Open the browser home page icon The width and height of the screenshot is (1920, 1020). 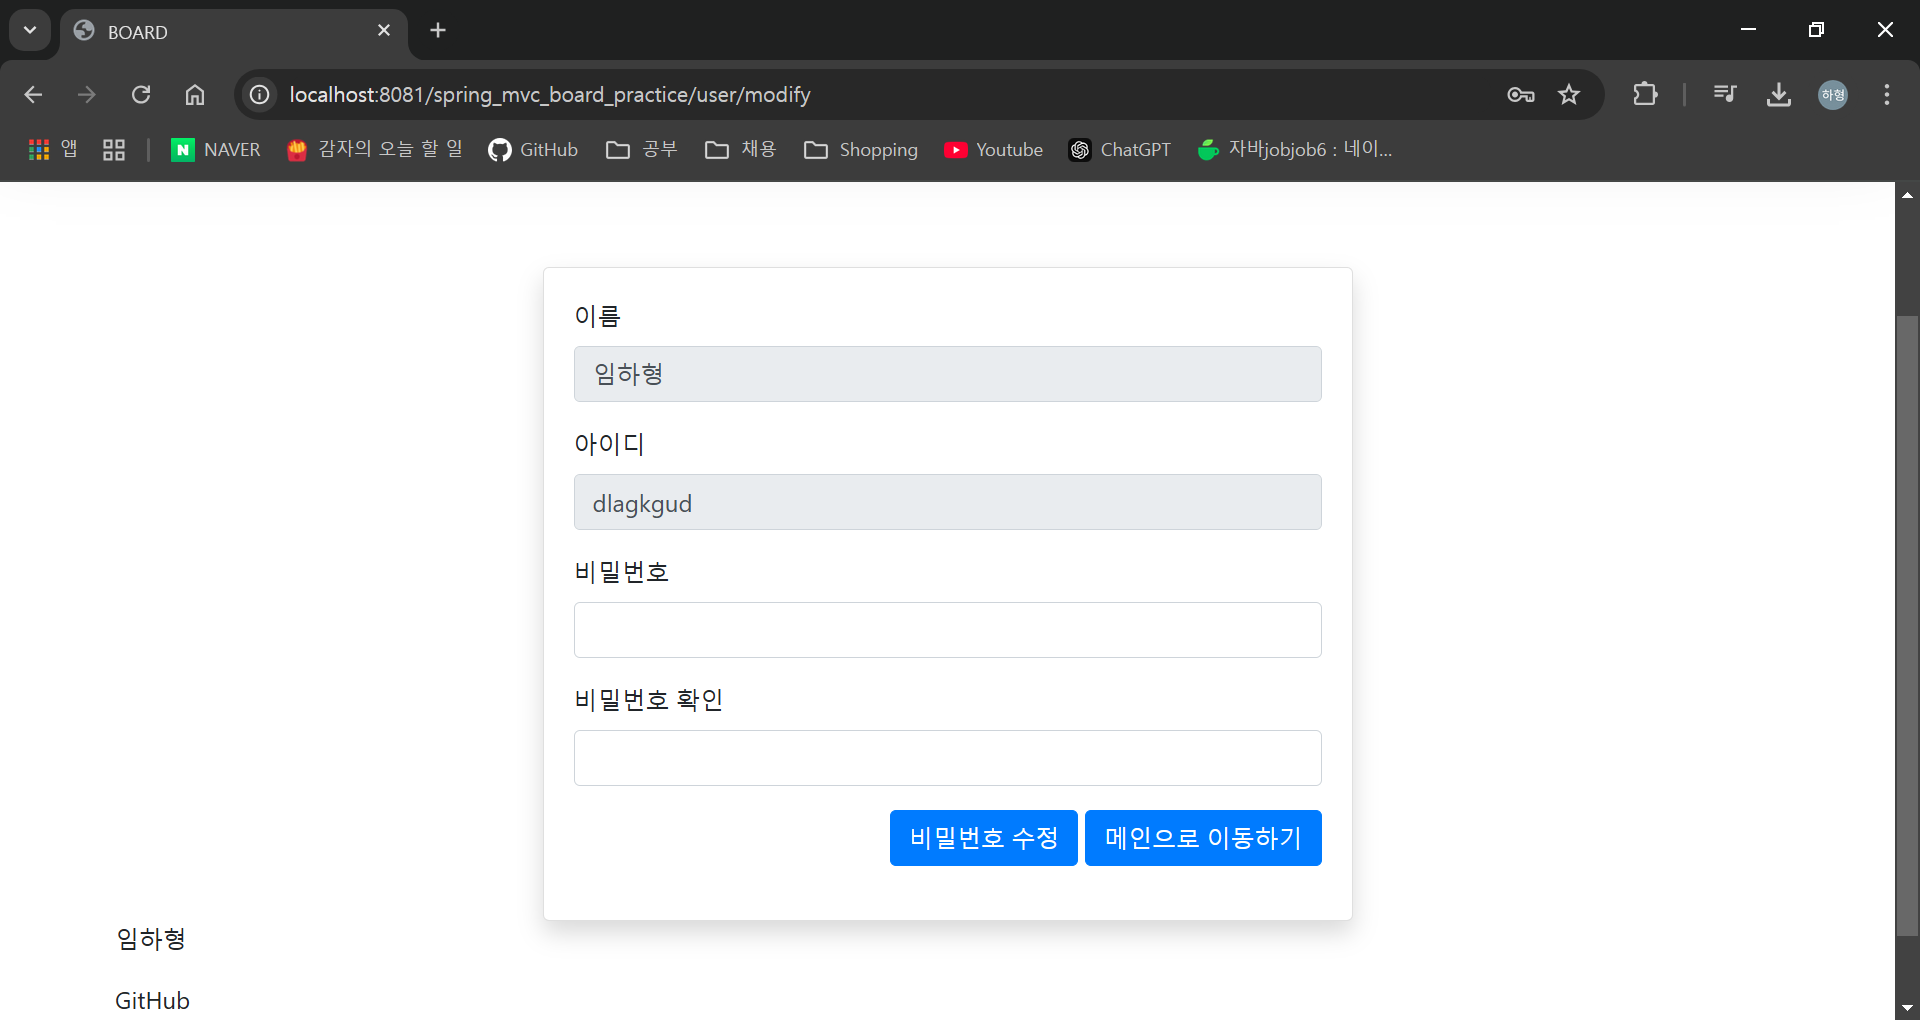pos(195,95)
